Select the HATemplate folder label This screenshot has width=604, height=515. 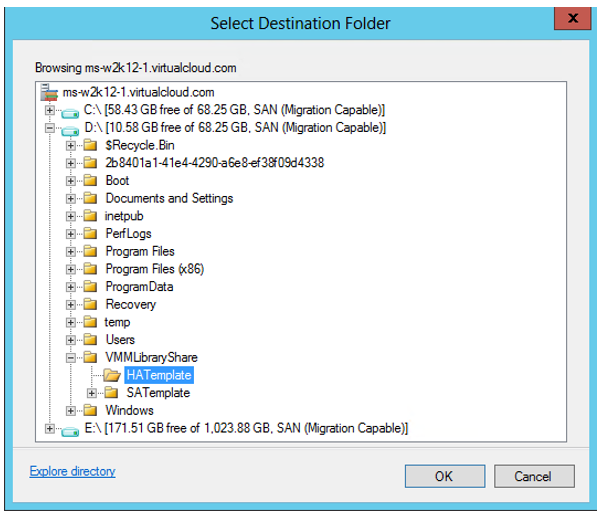[159, 375]
